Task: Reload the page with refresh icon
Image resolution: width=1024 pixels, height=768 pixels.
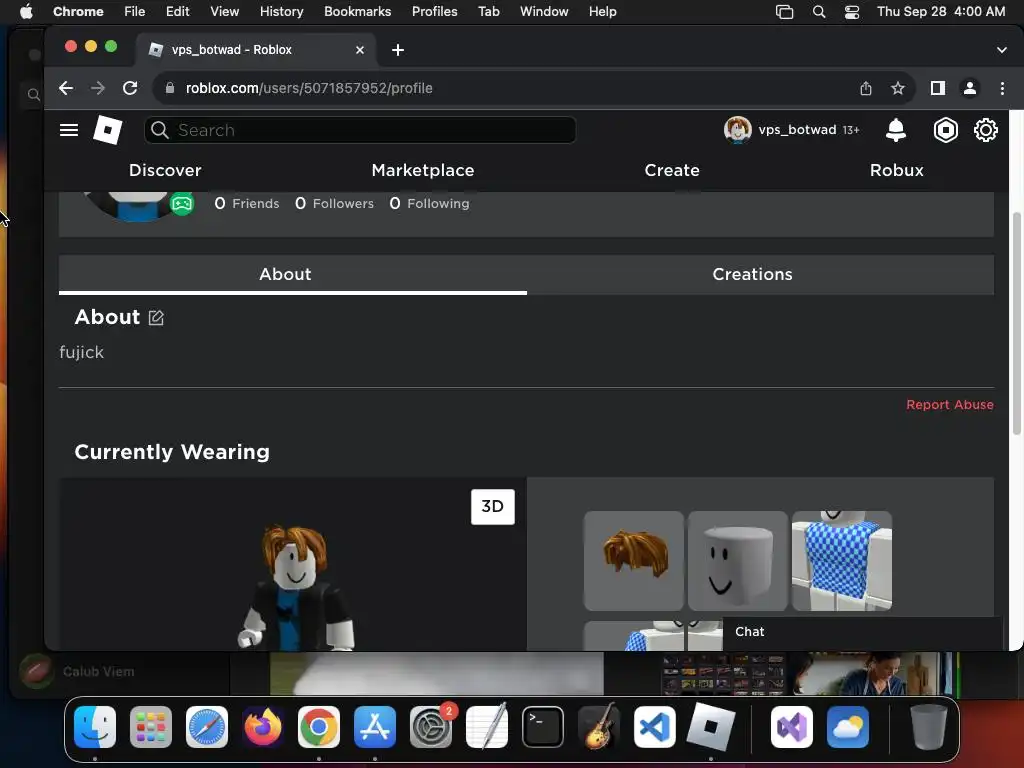Action: pos(130,88)
